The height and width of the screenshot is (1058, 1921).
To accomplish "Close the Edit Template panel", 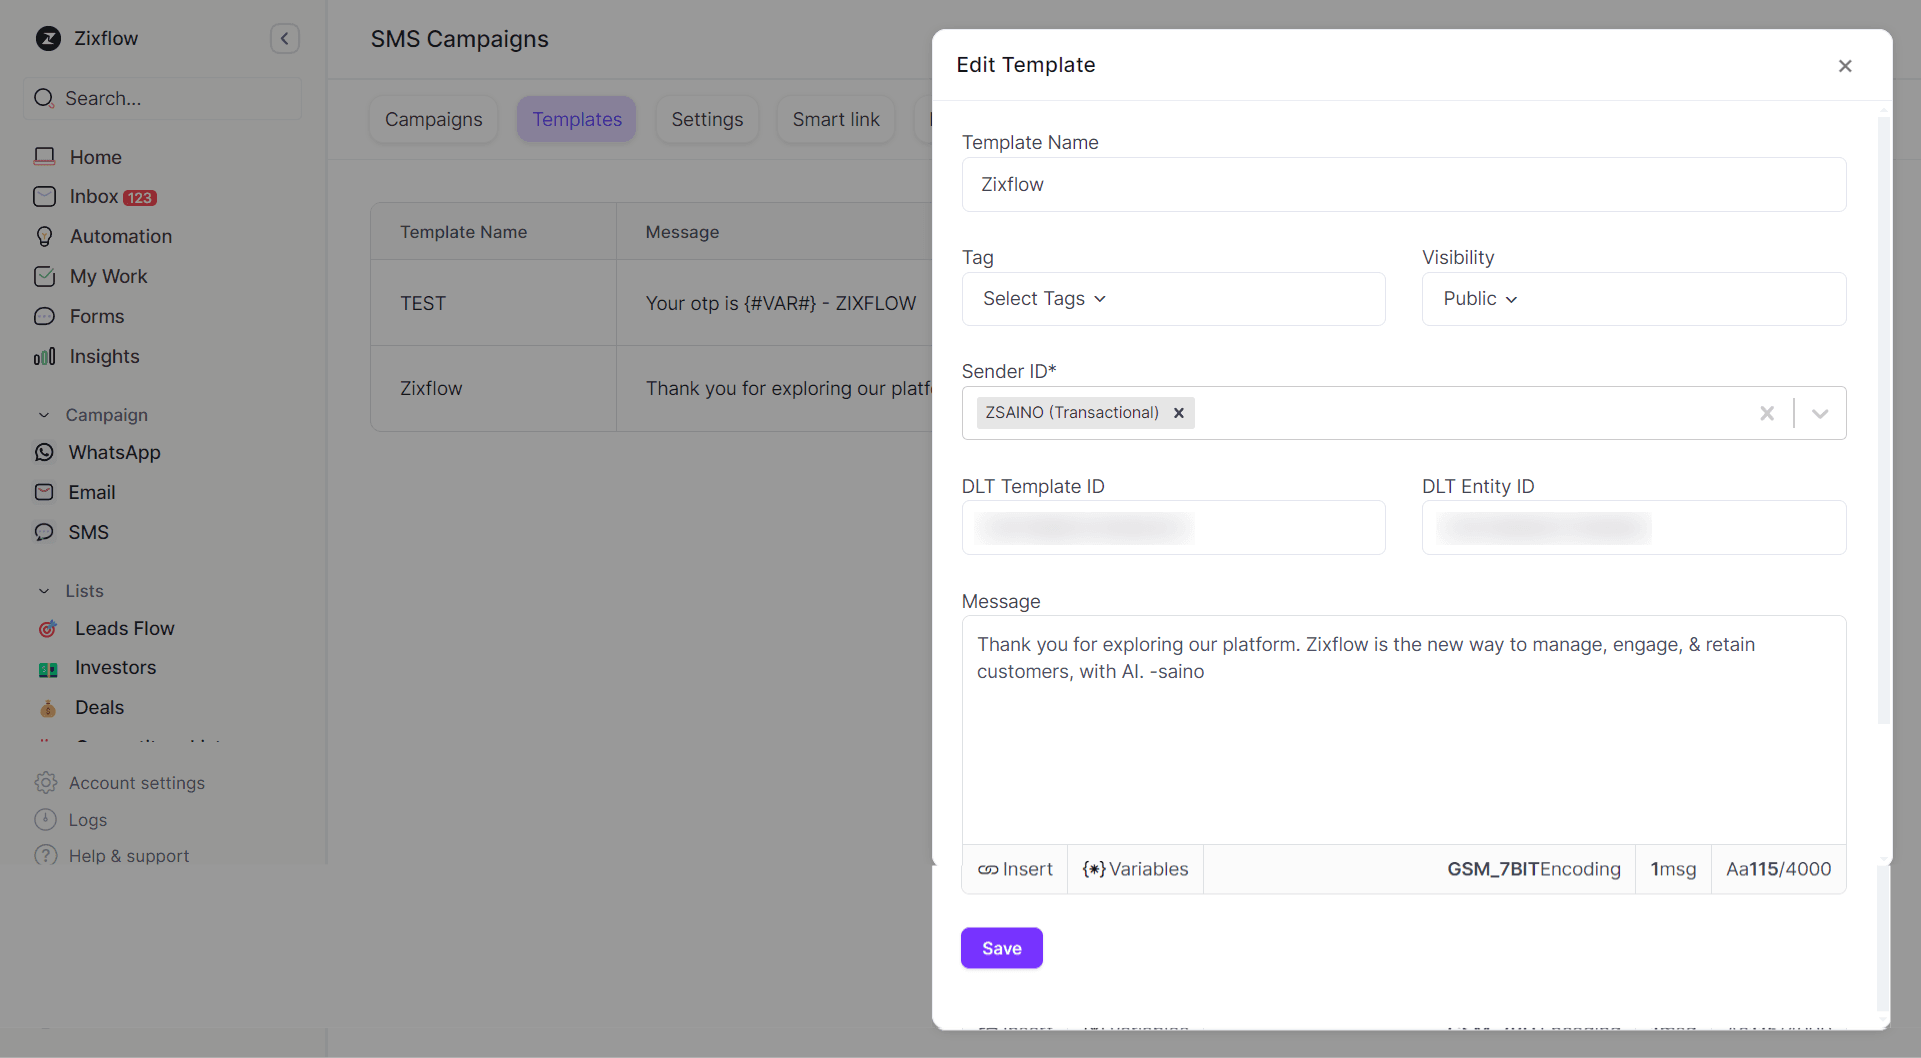I will (1845, 66).
